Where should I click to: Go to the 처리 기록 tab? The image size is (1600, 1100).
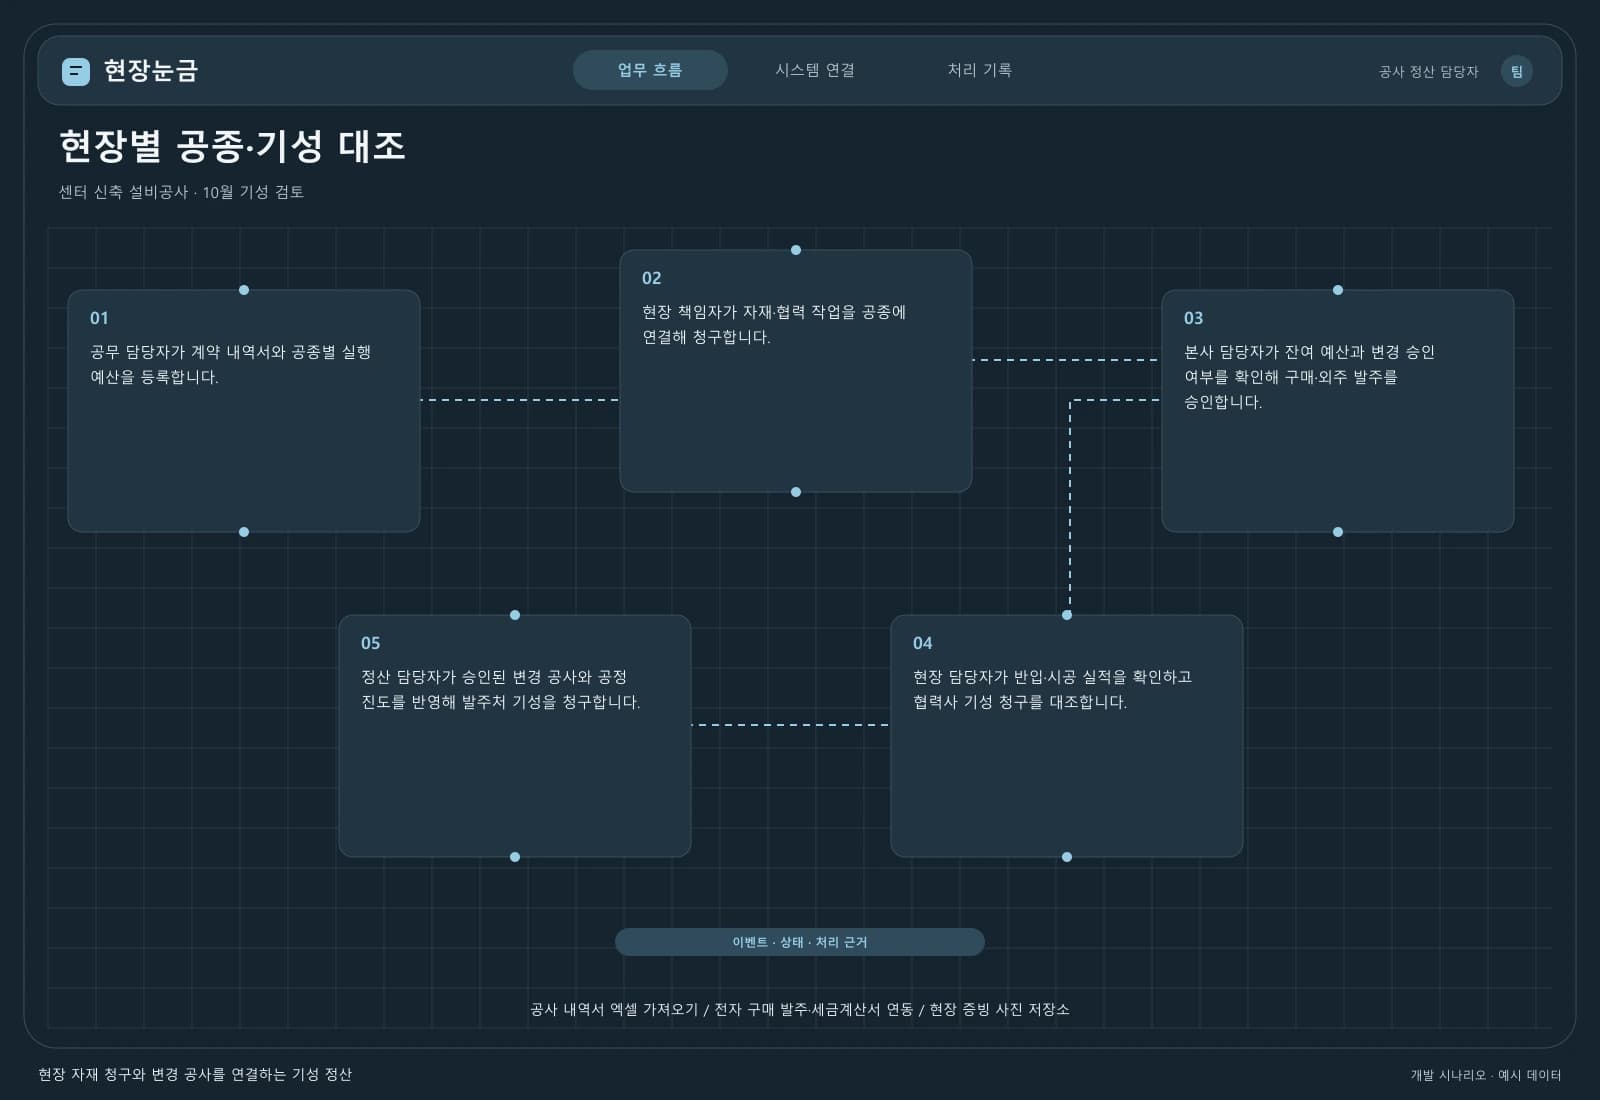click(x=980, y=70)
